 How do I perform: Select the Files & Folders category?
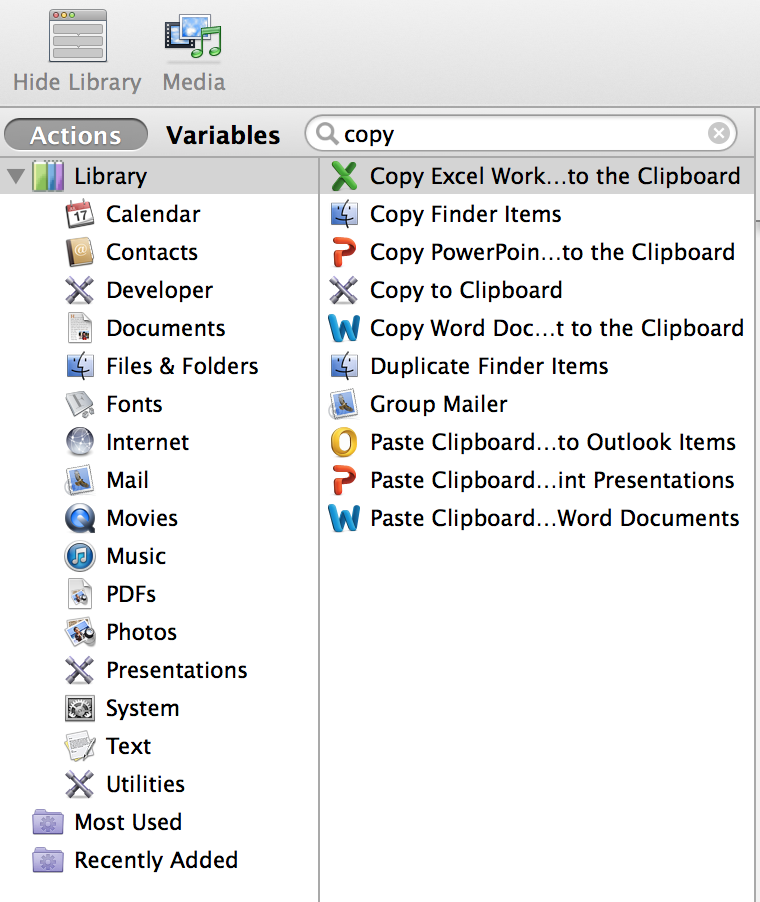[182, 366]
